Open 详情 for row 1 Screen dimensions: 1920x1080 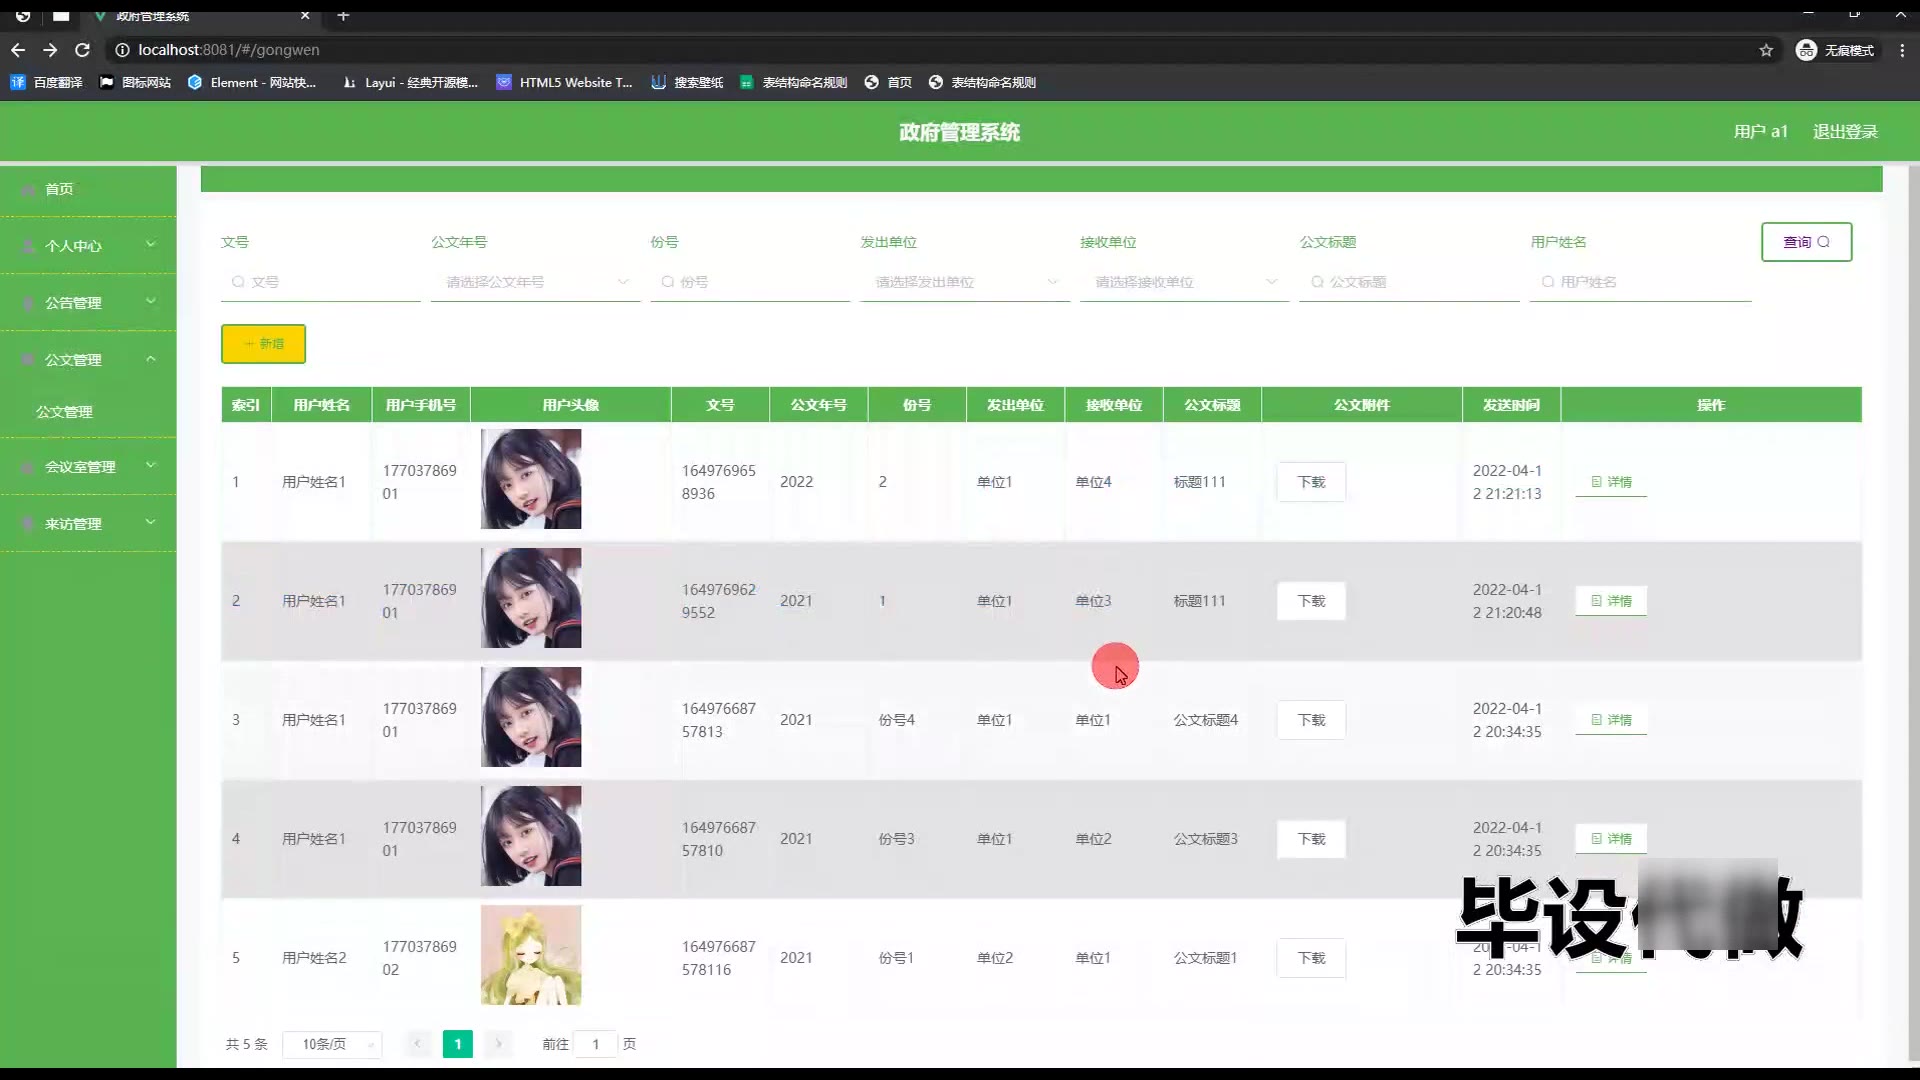point(1611,482)
